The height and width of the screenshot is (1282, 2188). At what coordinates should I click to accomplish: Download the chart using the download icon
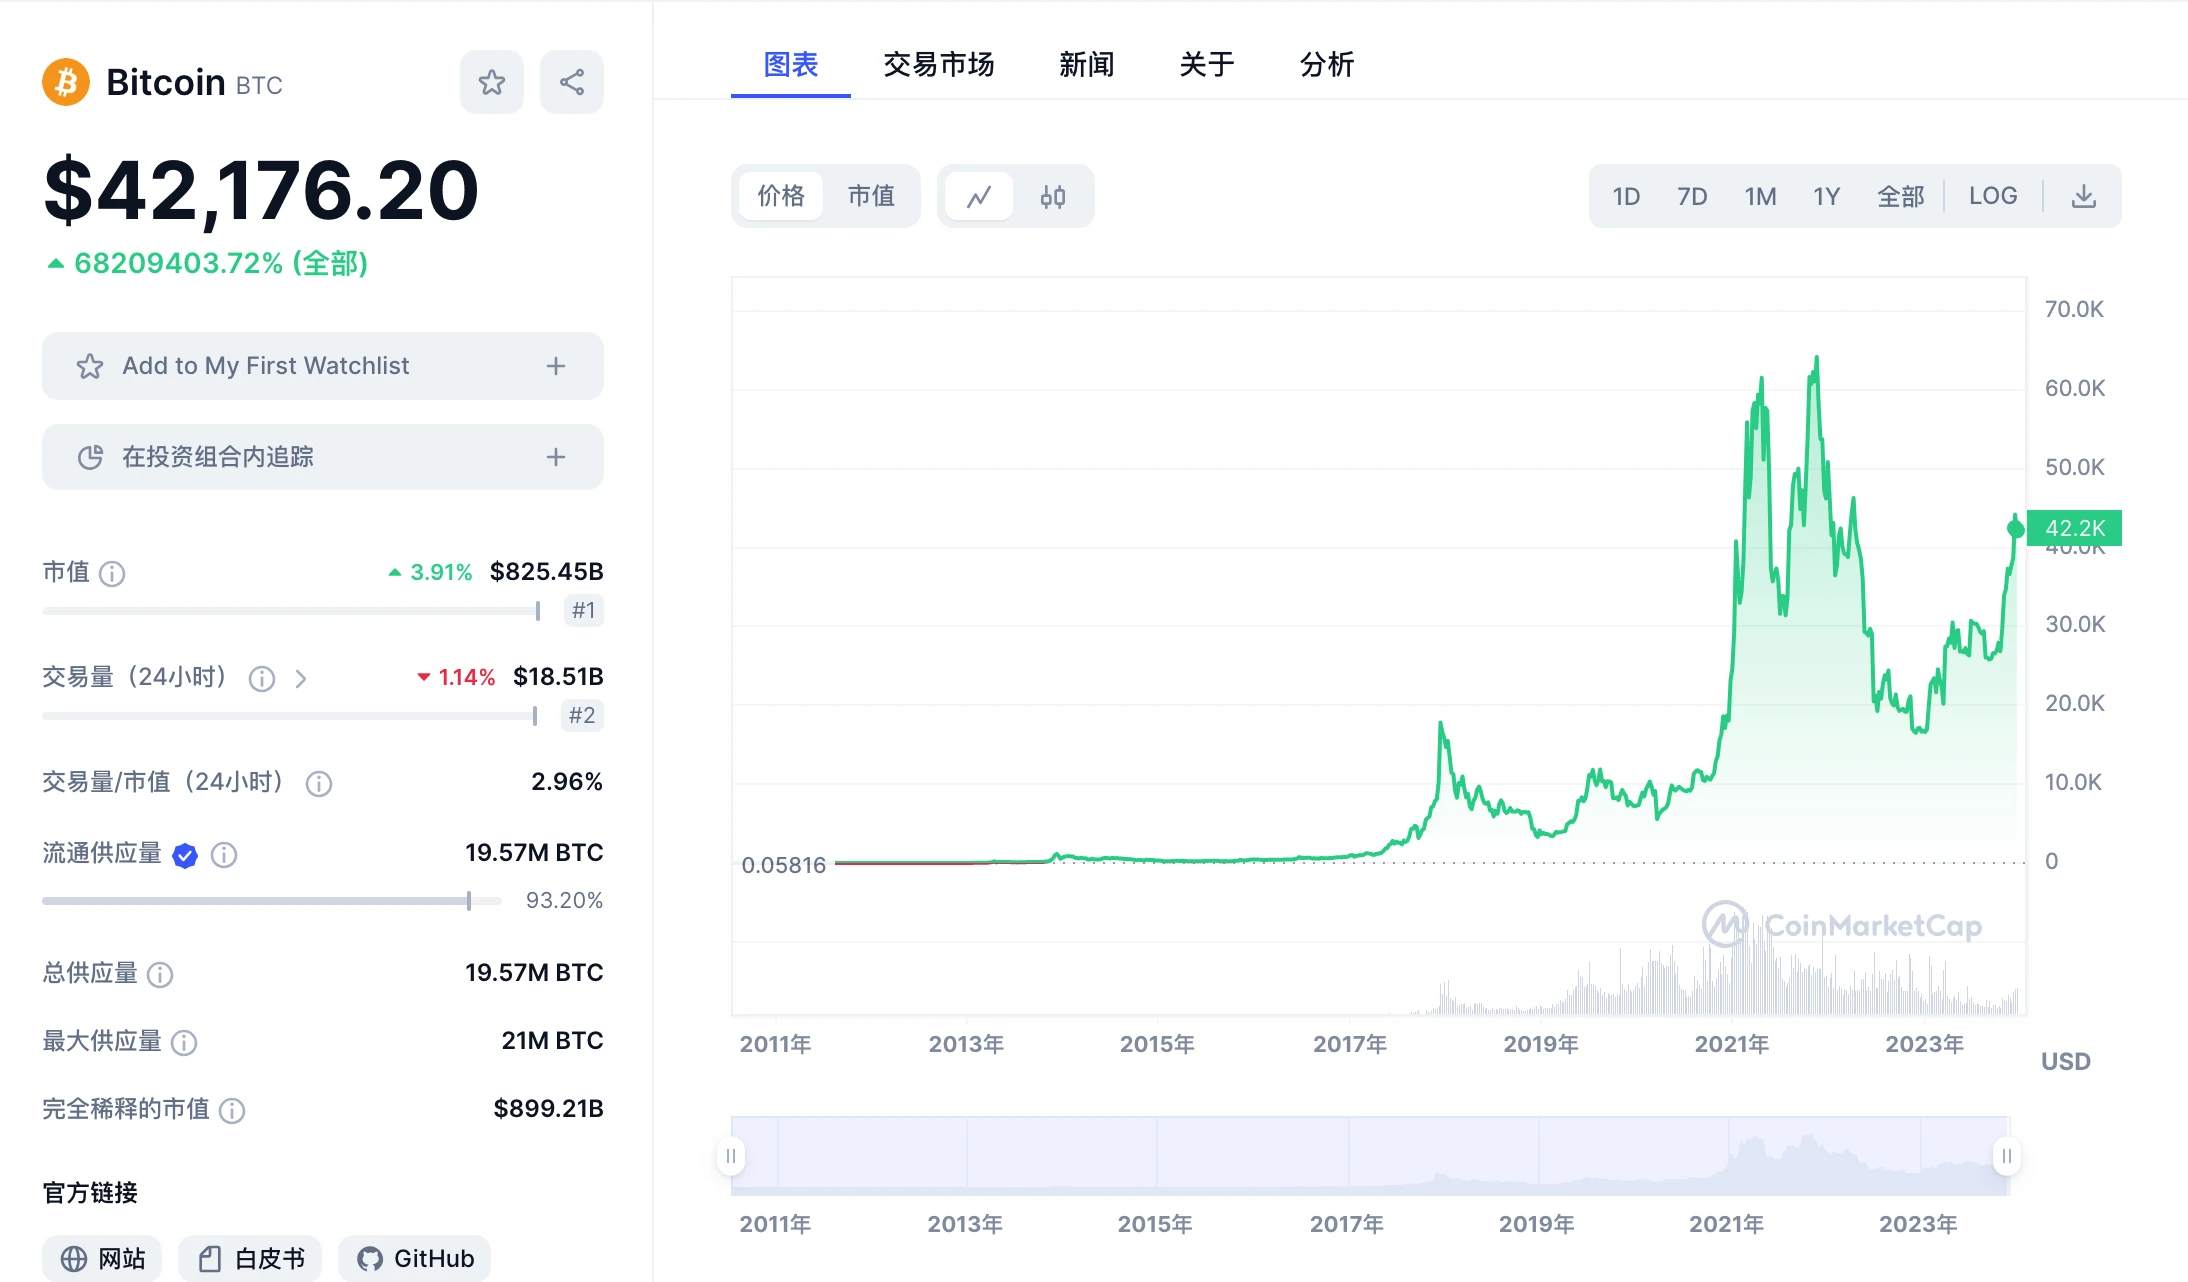tap(2084, 196)
